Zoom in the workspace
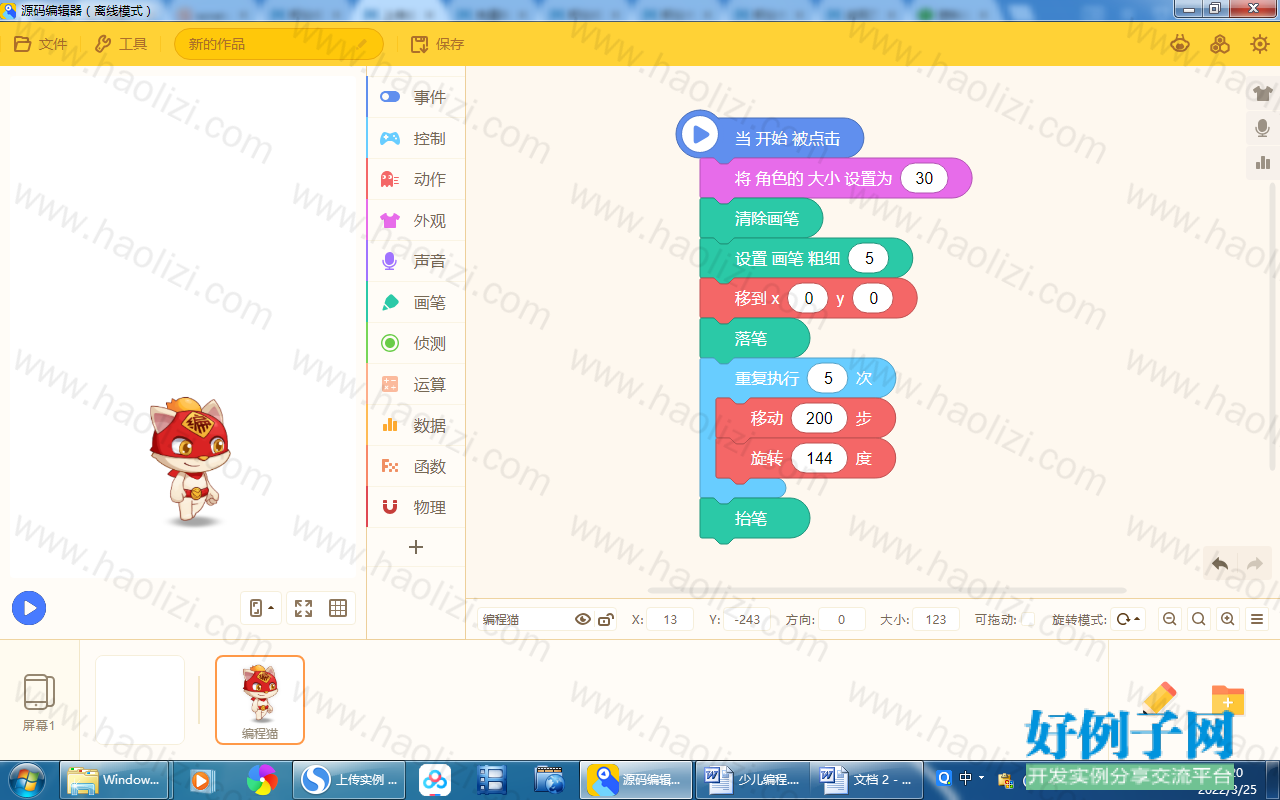 coord(1229,619)
